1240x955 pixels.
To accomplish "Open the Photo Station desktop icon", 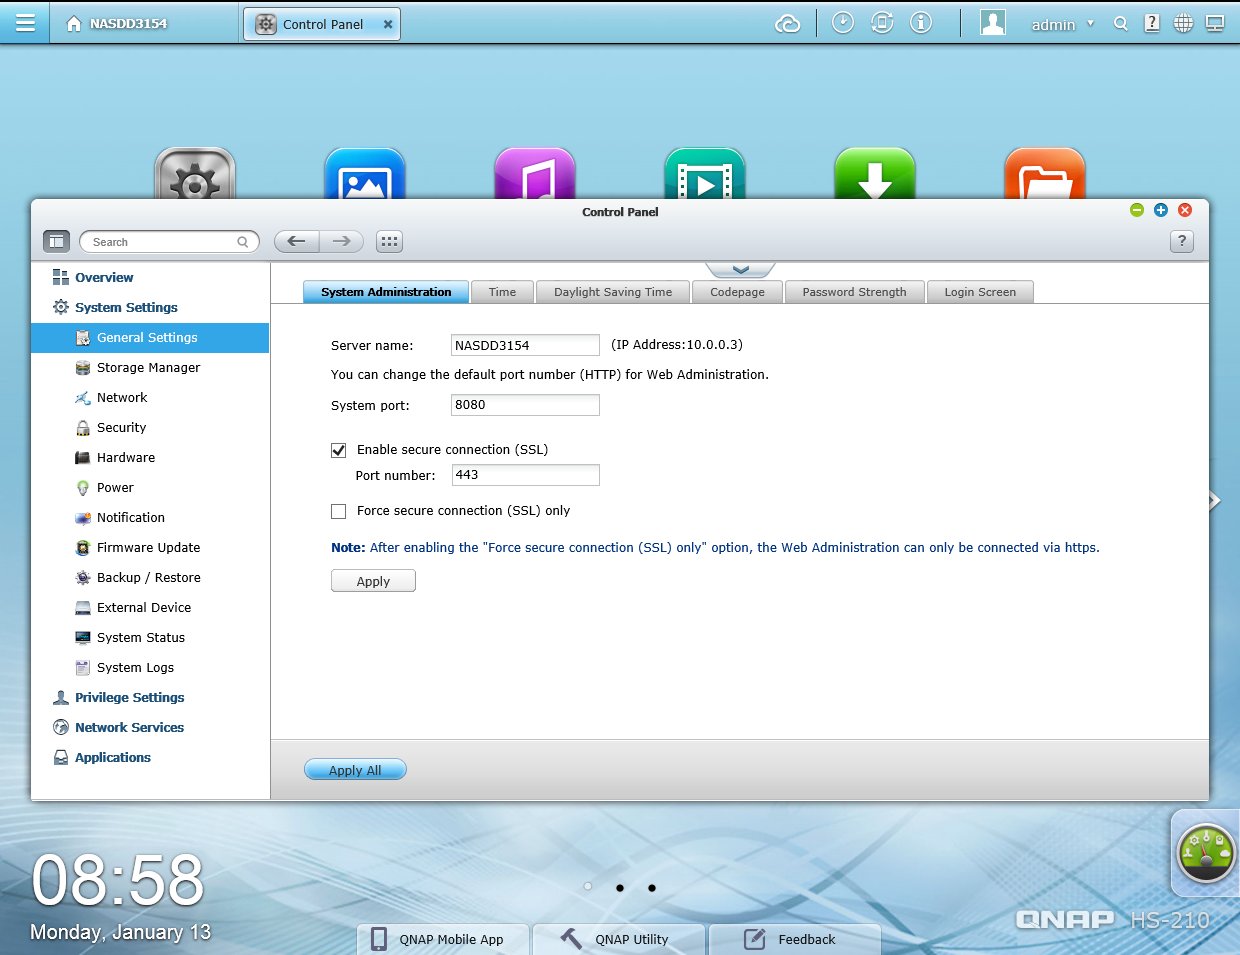I will point(365,174).
